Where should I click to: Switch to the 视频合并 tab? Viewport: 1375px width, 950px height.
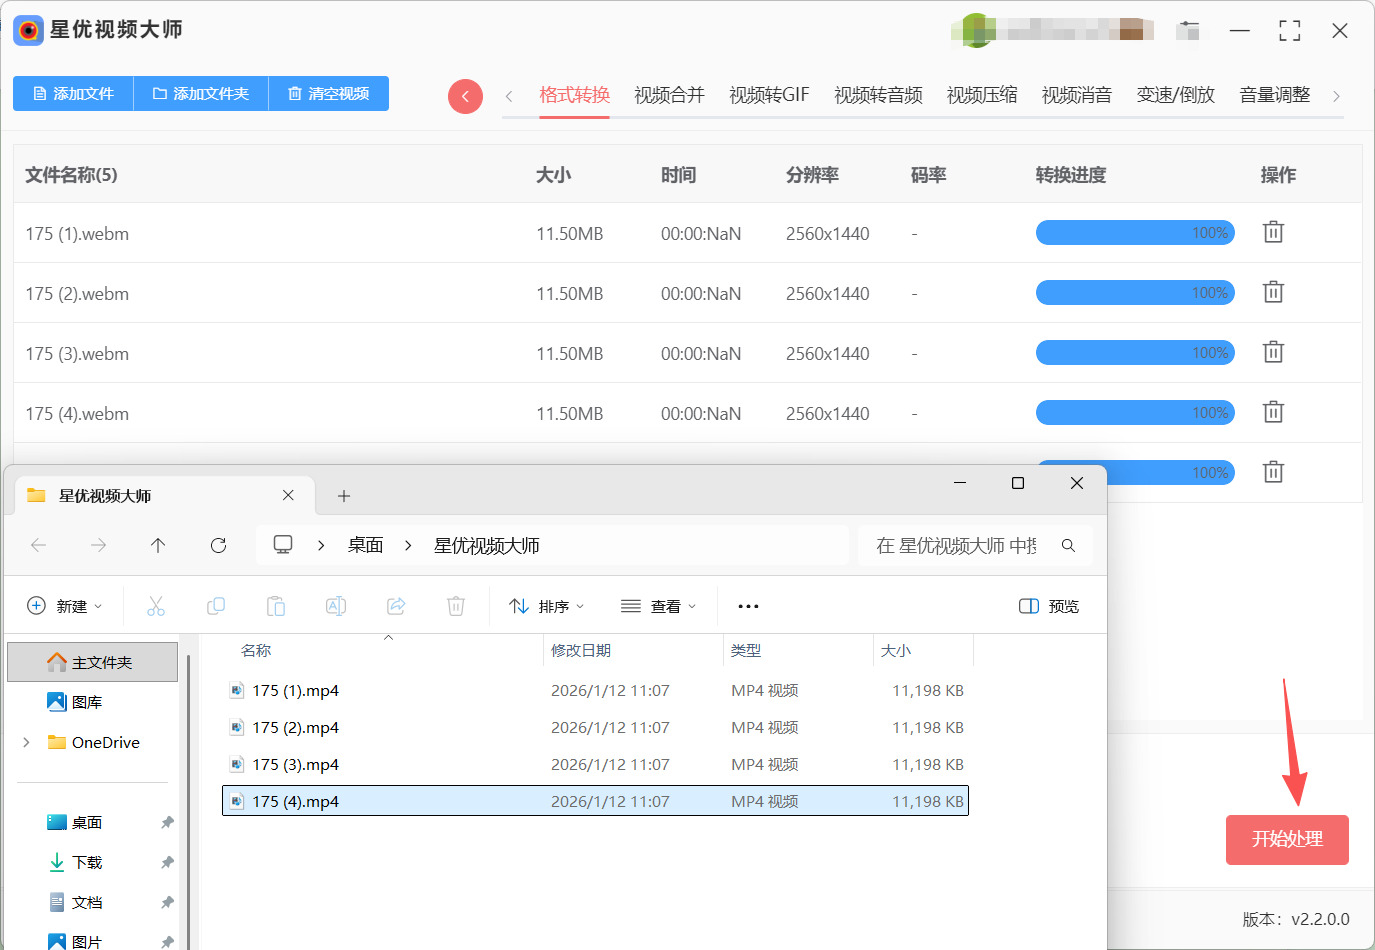(x=669, y=95)
